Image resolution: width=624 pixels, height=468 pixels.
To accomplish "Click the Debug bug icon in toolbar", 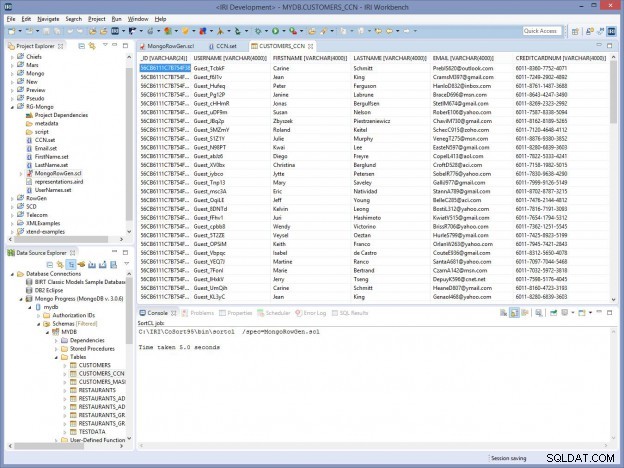I will [258, 31].
